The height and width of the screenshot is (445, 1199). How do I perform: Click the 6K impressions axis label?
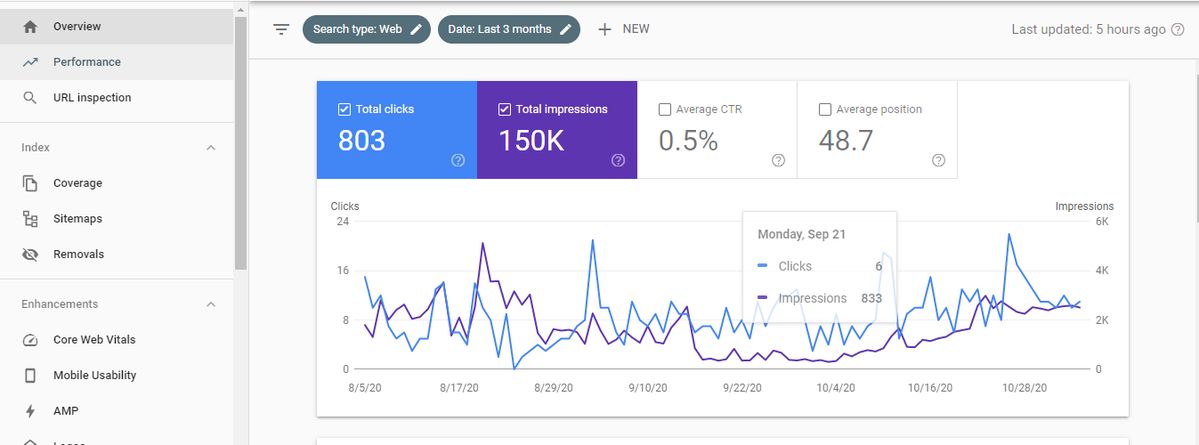1102,222
